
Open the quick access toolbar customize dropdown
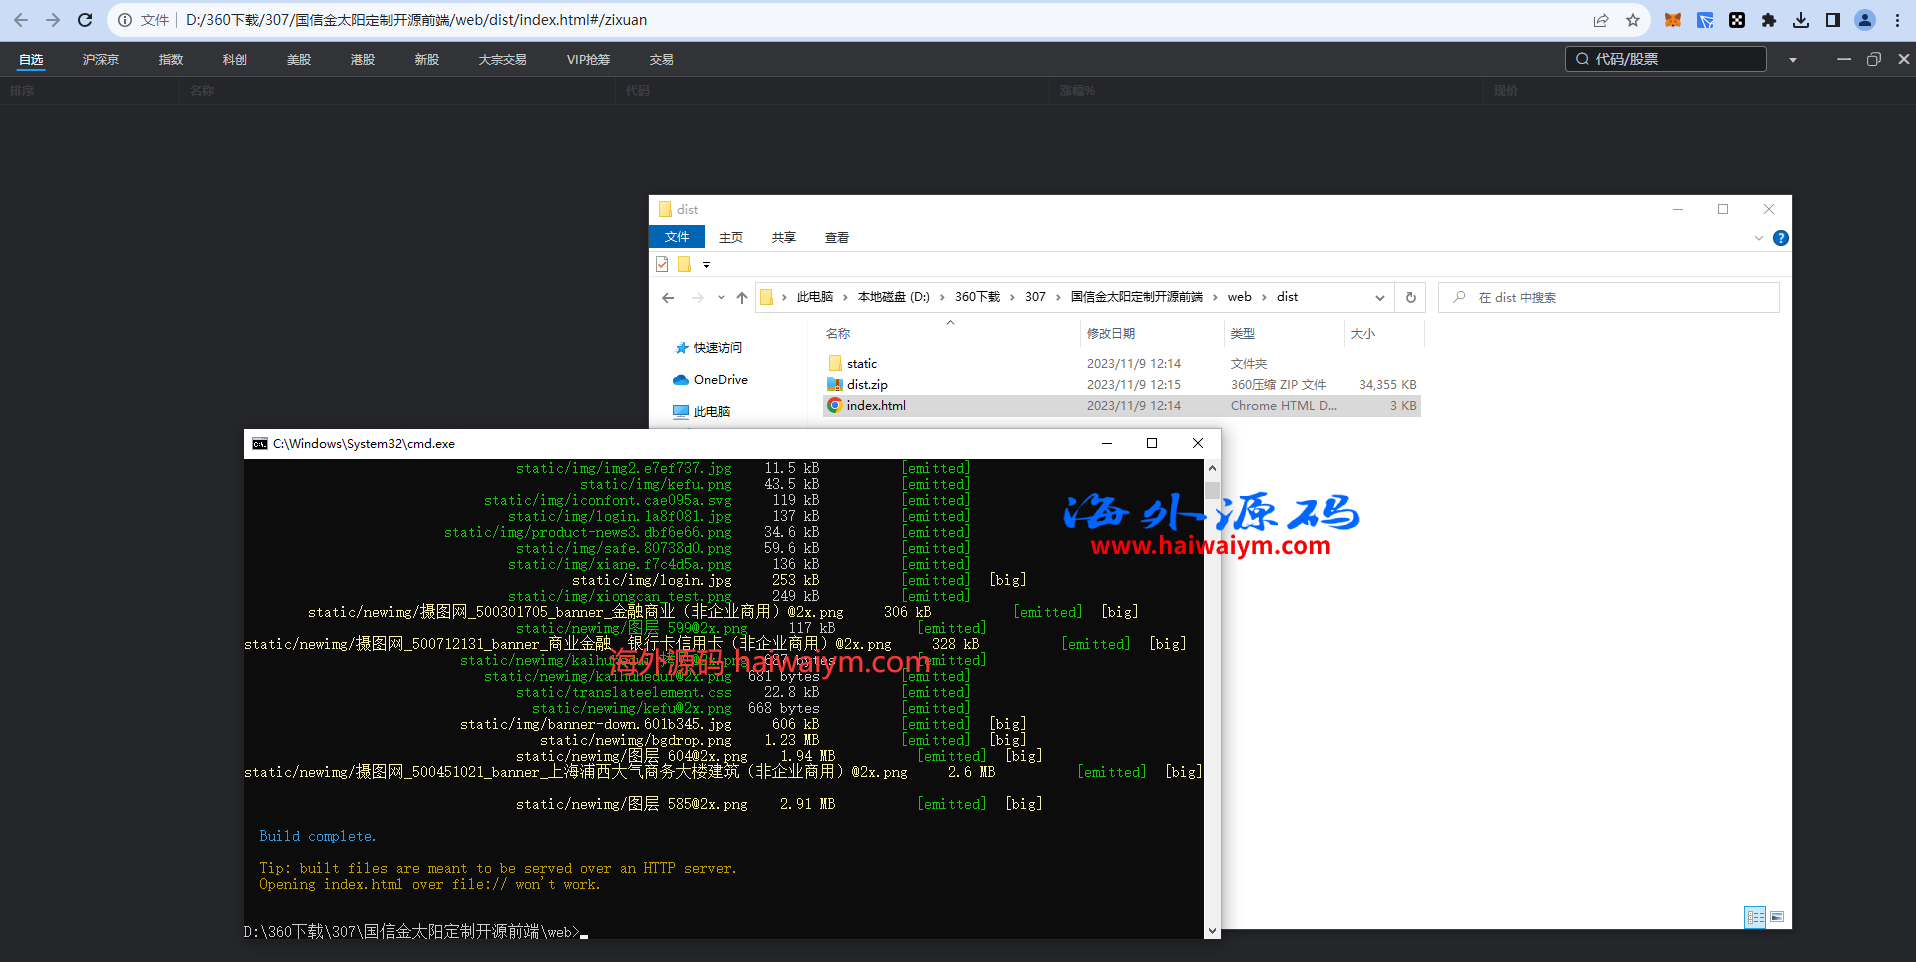point(706,265)
